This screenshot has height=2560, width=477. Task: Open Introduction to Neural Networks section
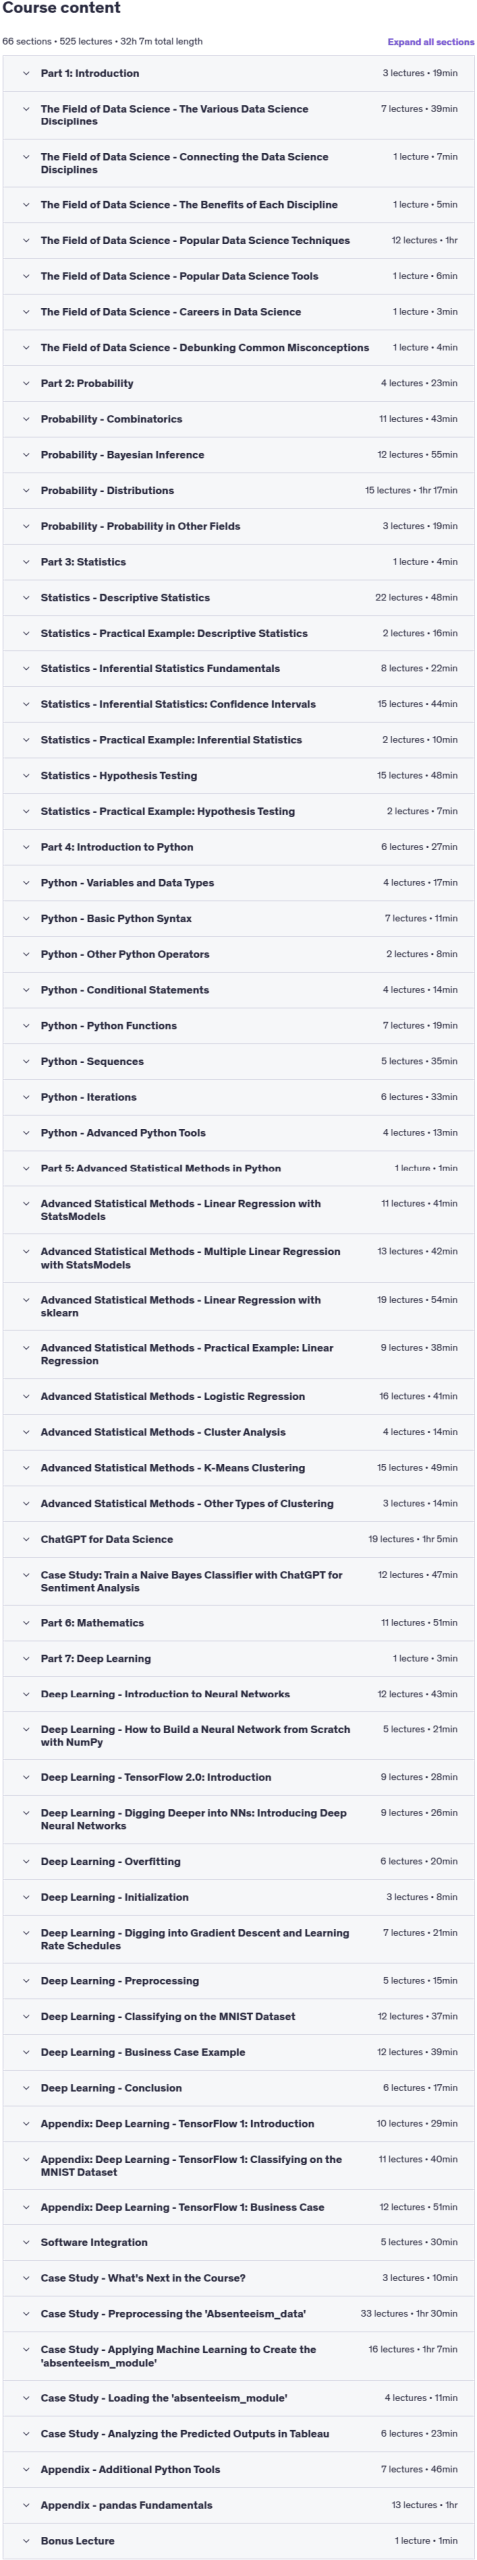(238, 1695)
